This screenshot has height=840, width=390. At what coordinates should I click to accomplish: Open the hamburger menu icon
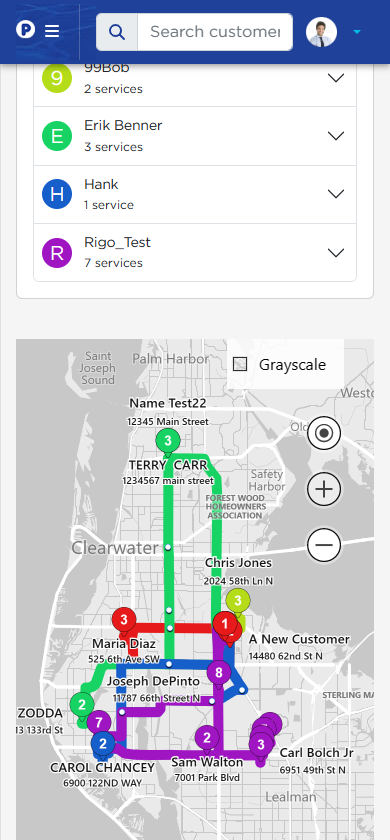[x=52, y=31]
